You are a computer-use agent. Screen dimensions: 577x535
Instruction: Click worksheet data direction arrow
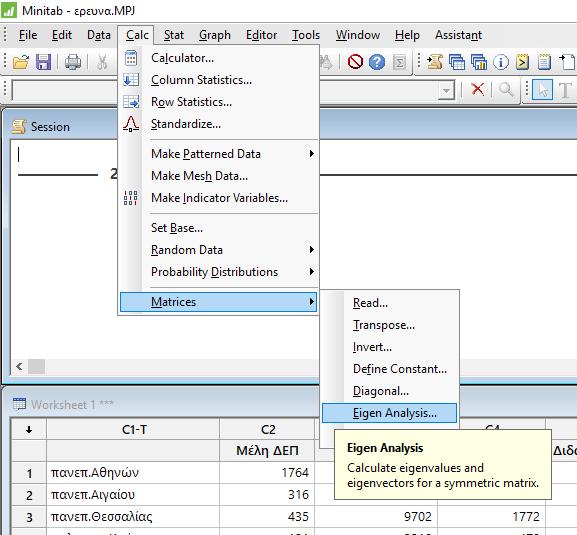pyautogui.click(x=29, y=429)
